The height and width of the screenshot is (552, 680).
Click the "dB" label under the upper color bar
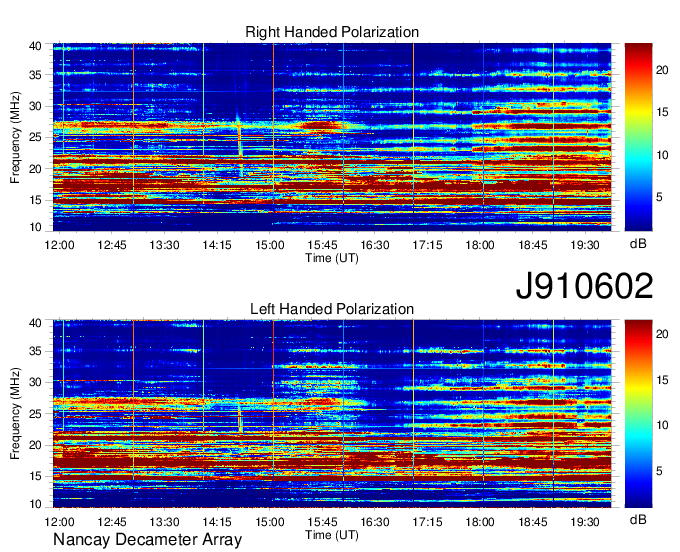tap(638, 244)
